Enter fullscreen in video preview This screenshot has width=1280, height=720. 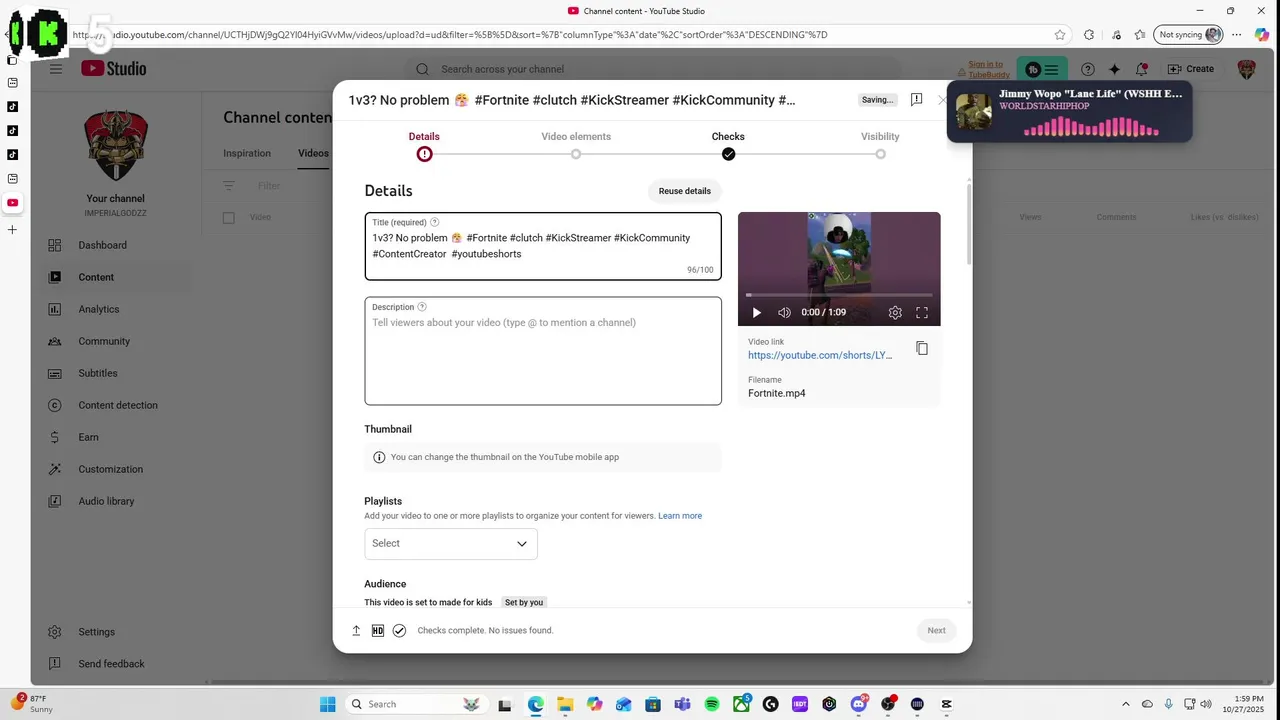point(922,312)
